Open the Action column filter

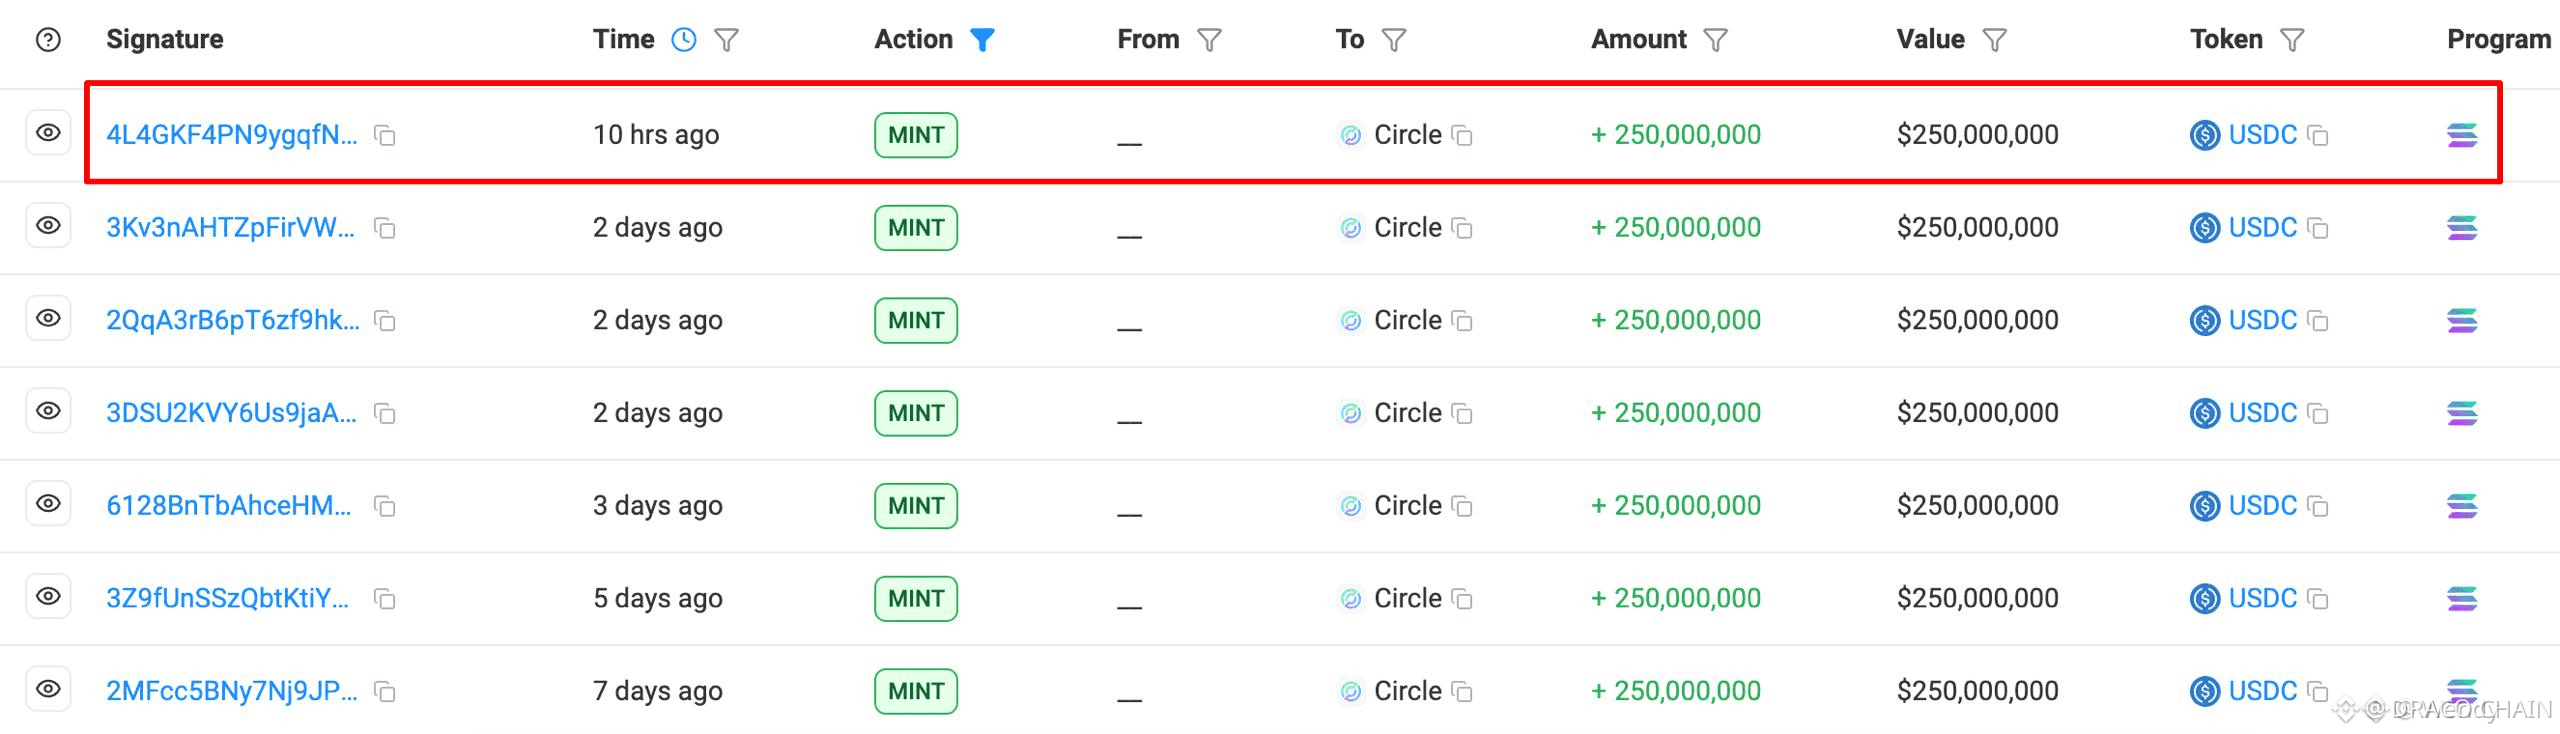click(983, 40)
